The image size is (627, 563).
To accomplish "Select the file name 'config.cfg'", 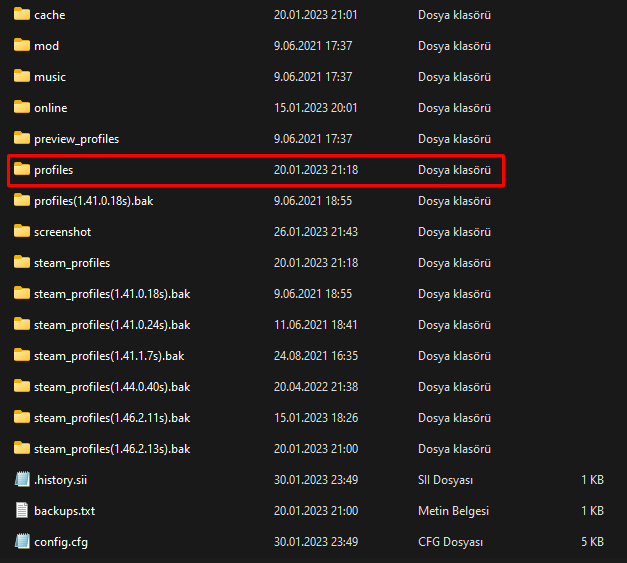I will click(x=61, y=542).
